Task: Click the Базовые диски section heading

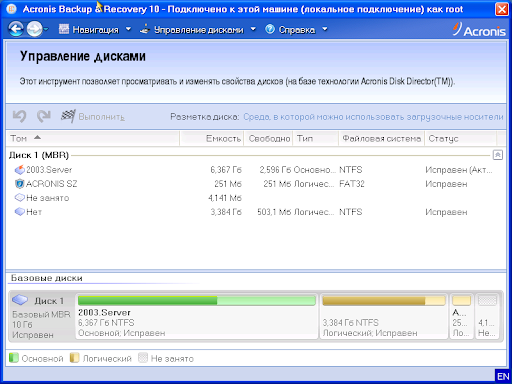Action: 47,278
